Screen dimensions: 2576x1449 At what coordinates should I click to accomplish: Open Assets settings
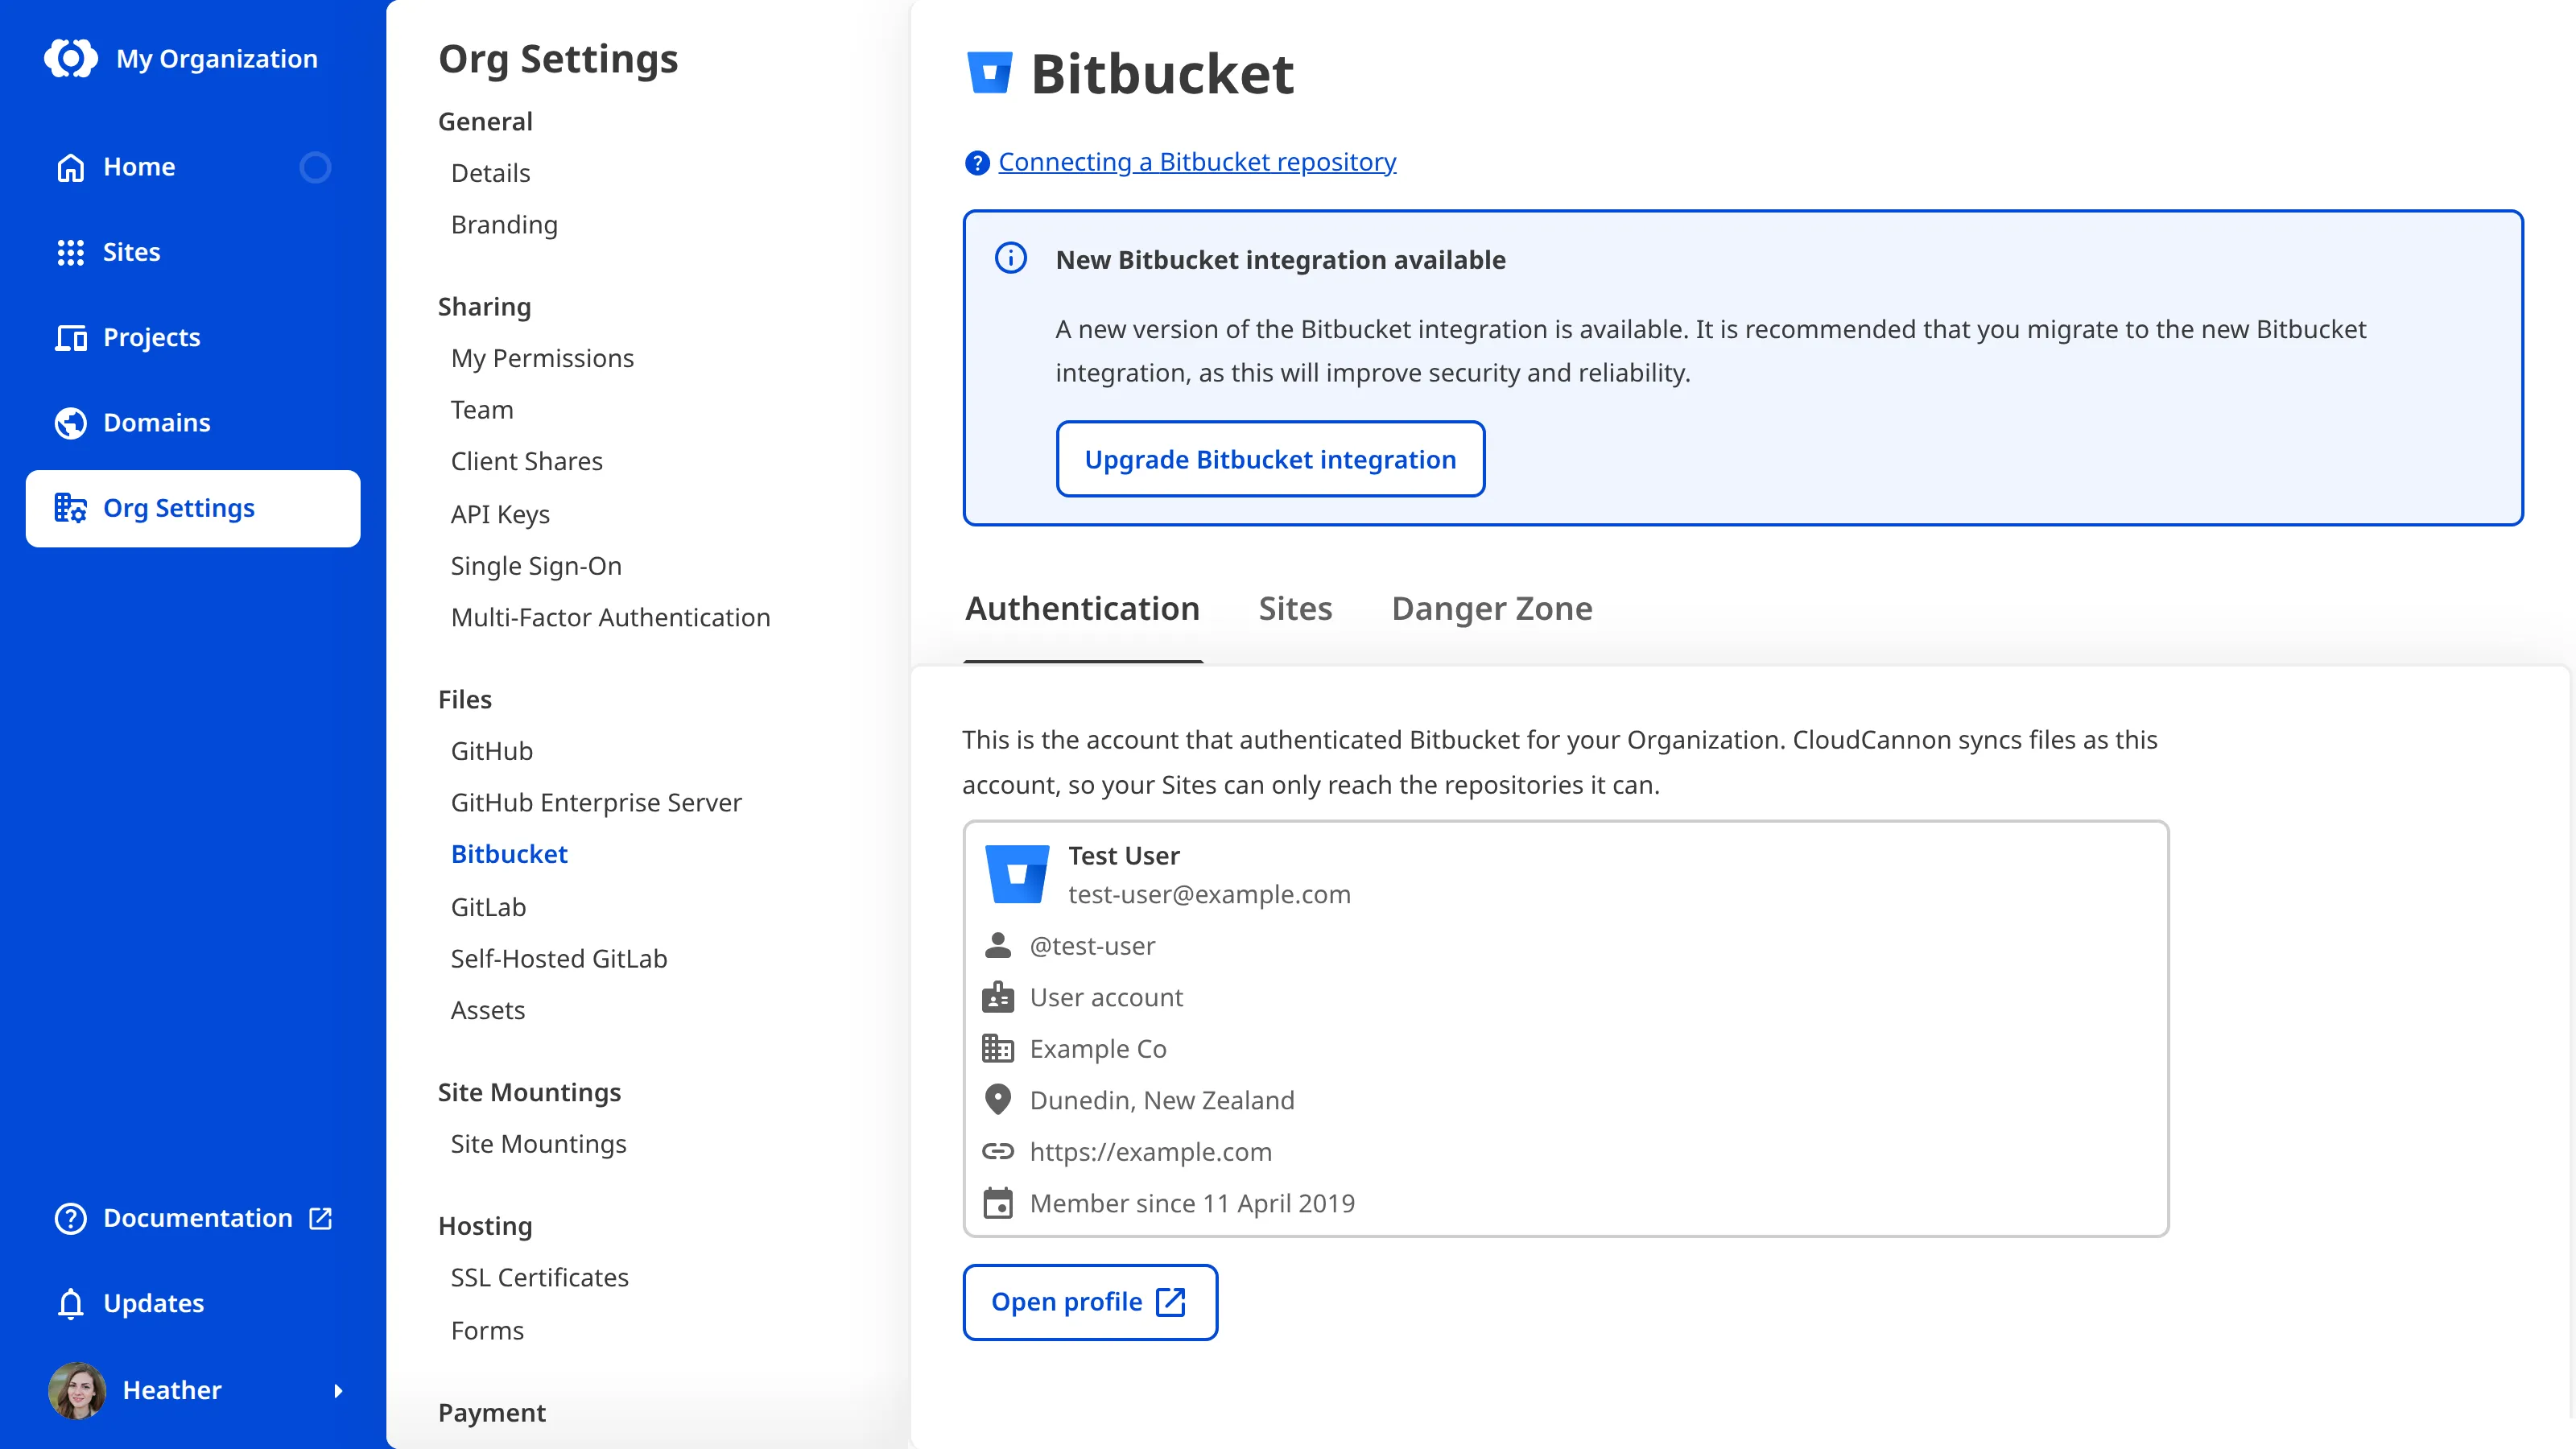point(487,1010)
